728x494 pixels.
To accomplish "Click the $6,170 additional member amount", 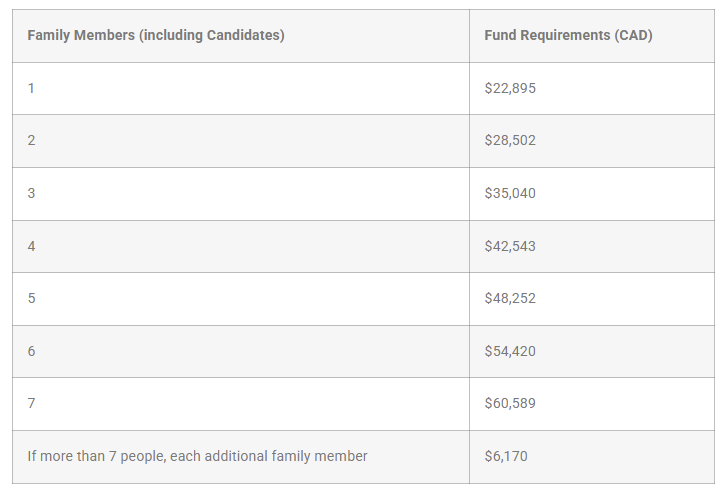I will [x=506, y=456].
